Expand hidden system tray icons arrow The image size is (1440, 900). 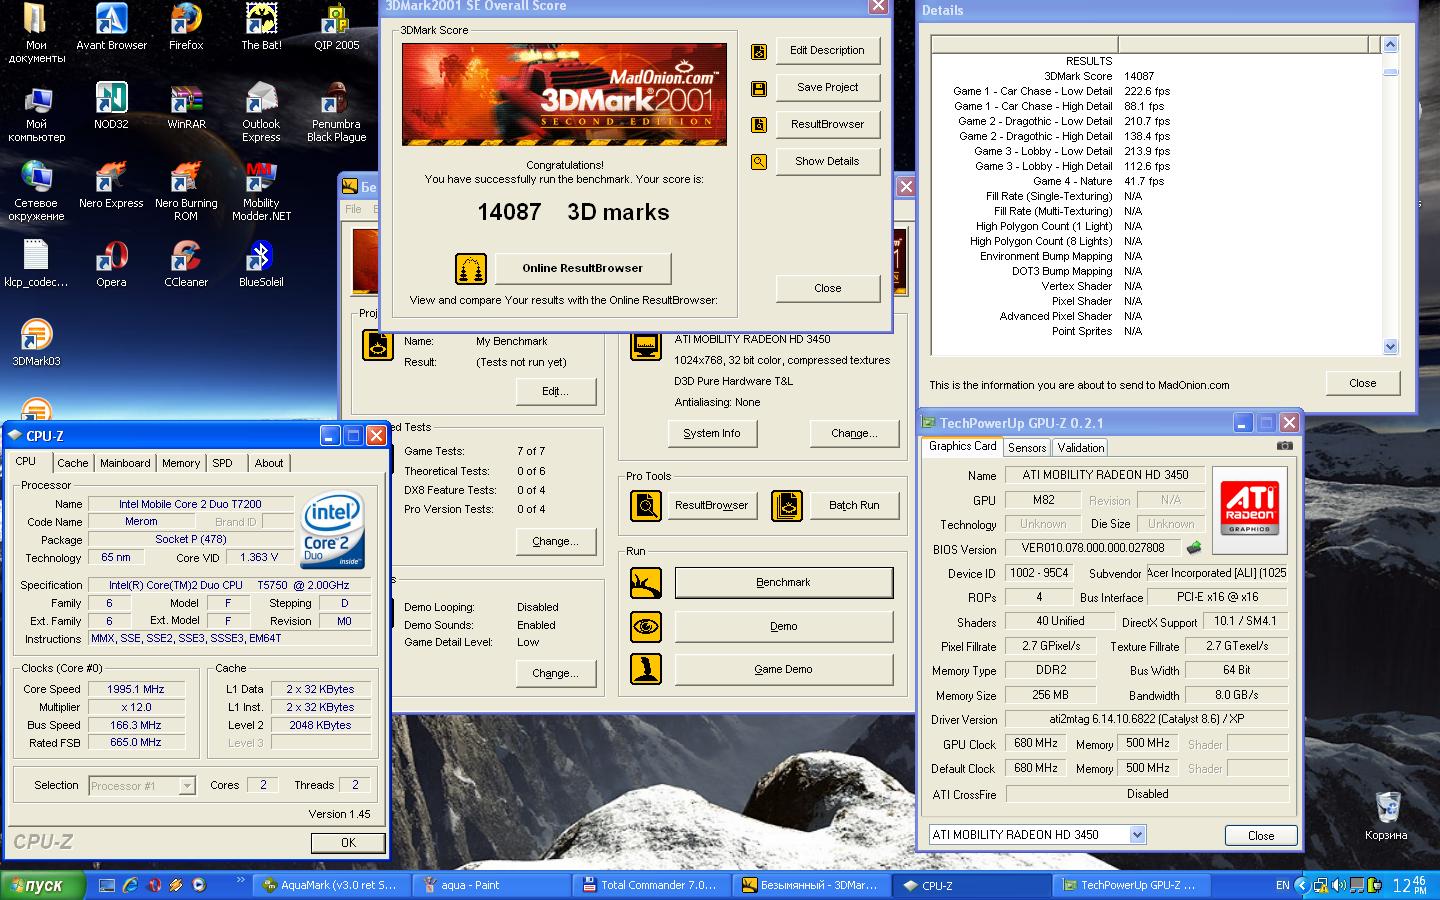pos(1301,885)
